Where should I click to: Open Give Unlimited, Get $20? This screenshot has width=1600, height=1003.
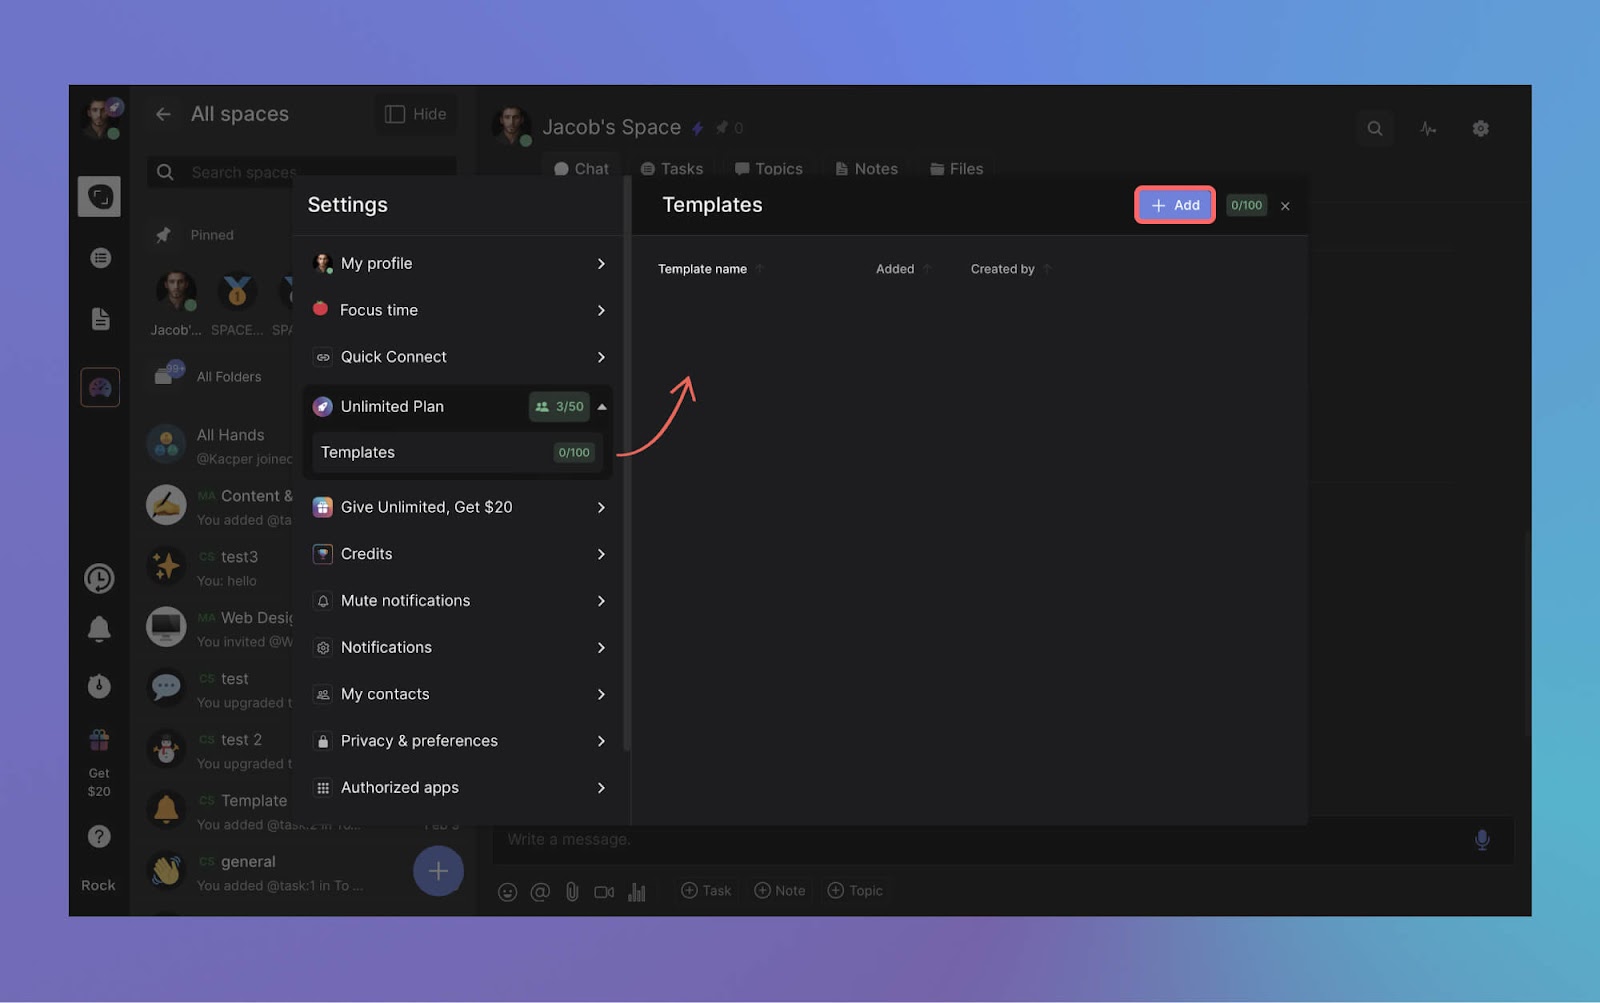point(458,507)
